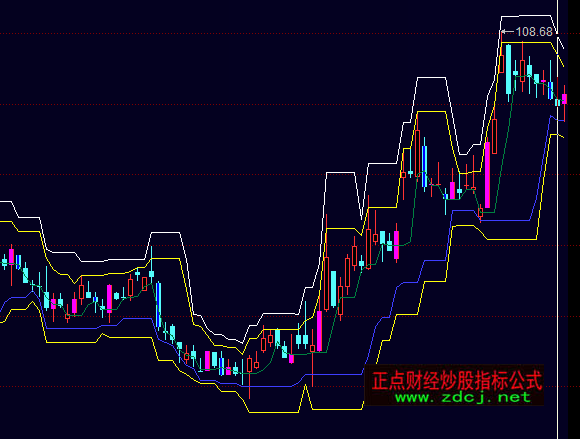Select the rightmost magenta candle on the chart
This screenshot has height=439, width=580.
pyautogui.click(x=564, y=99)
